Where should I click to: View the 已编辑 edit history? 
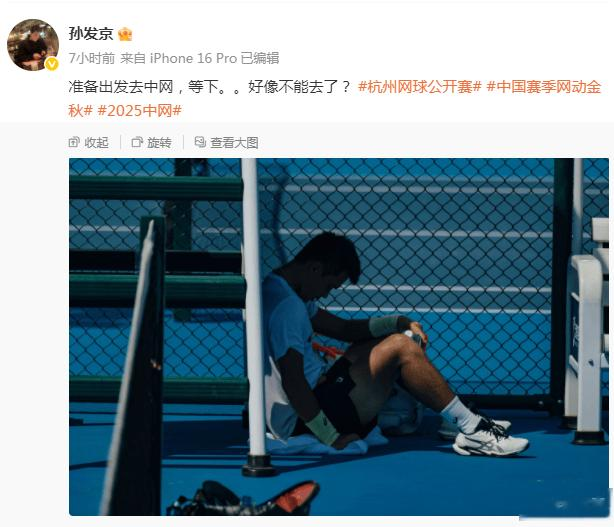click(260, 58)
